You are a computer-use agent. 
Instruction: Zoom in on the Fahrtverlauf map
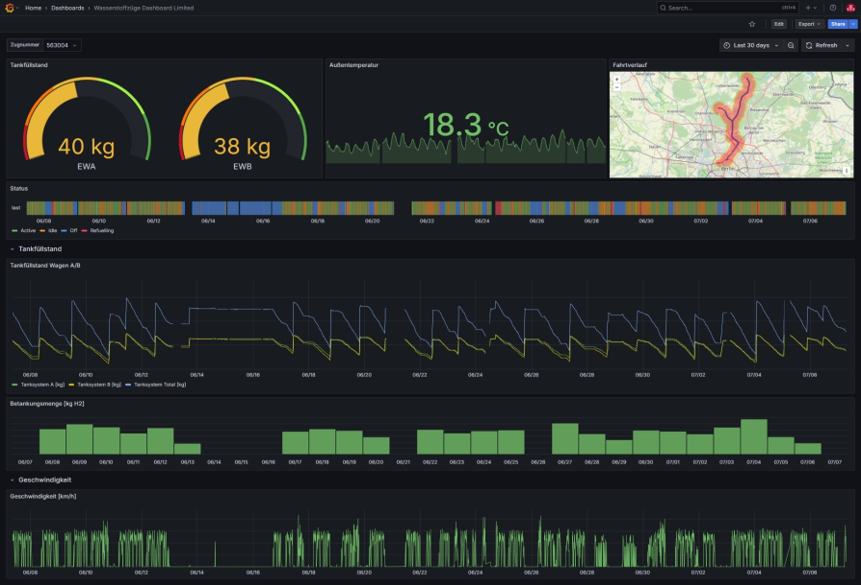[x=616, y=78]
